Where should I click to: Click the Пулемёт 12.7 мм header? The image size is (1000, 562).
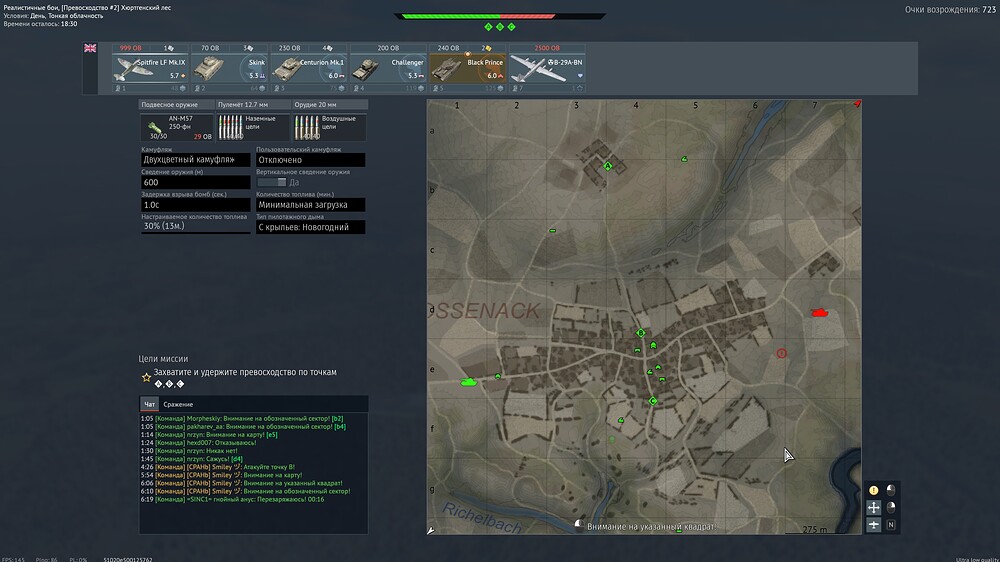tap(253, 104)
